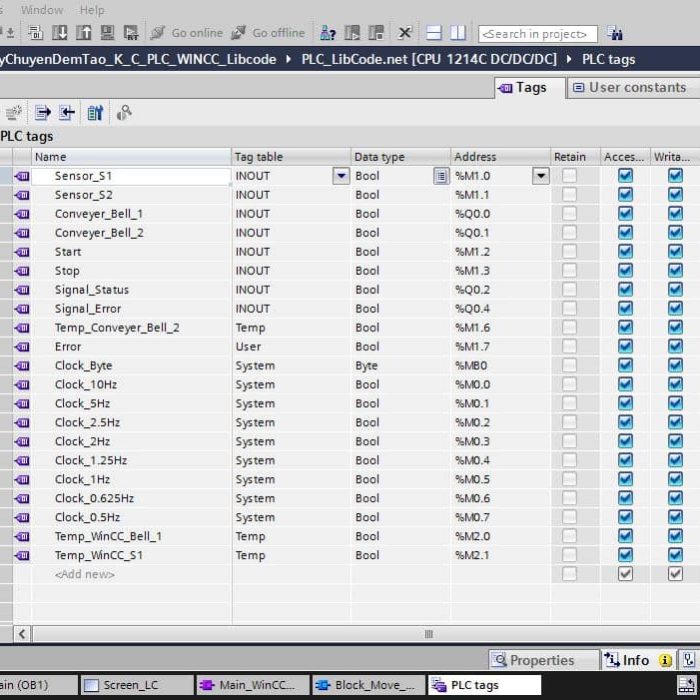Click the Accessible devices icon
Viewport: 700px width, 700px height.
pyautogui.click(x=328, y=33)
